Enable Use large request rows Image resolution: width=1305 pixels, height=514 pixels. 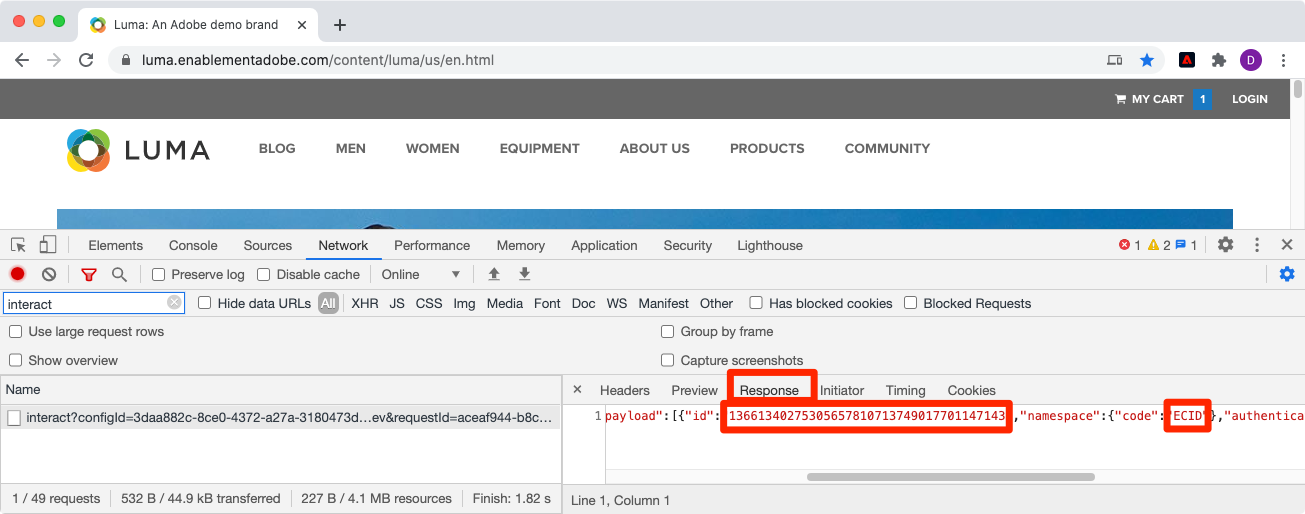point(16,332)
